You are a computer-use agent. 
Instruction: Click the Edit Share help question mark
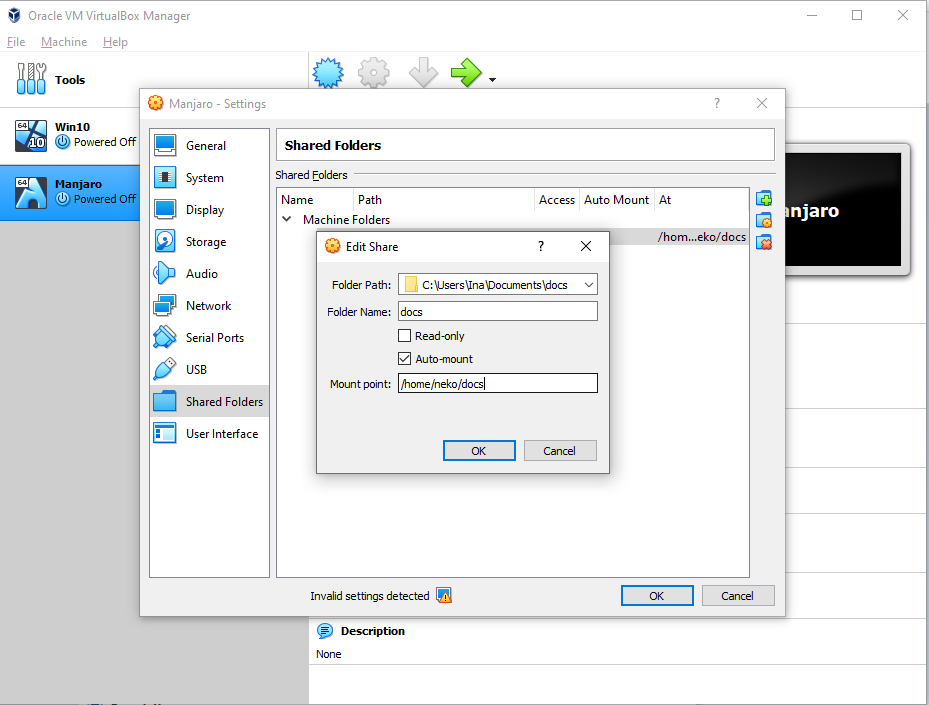coord(540,246)
